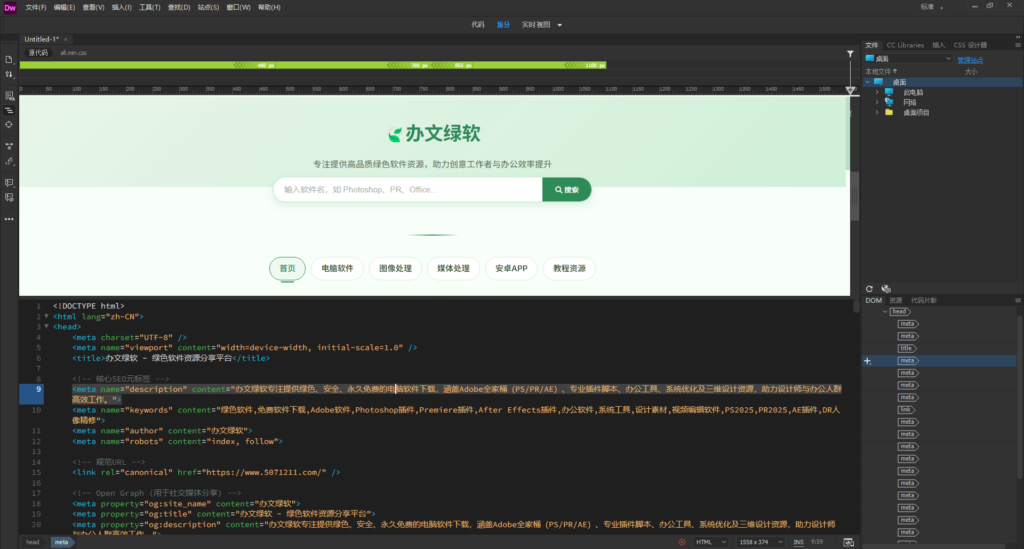Open the Open Documents icon in left toolbar
Image resolution: width=1024 pixels, height=549 pixels.
click(9, 59)
